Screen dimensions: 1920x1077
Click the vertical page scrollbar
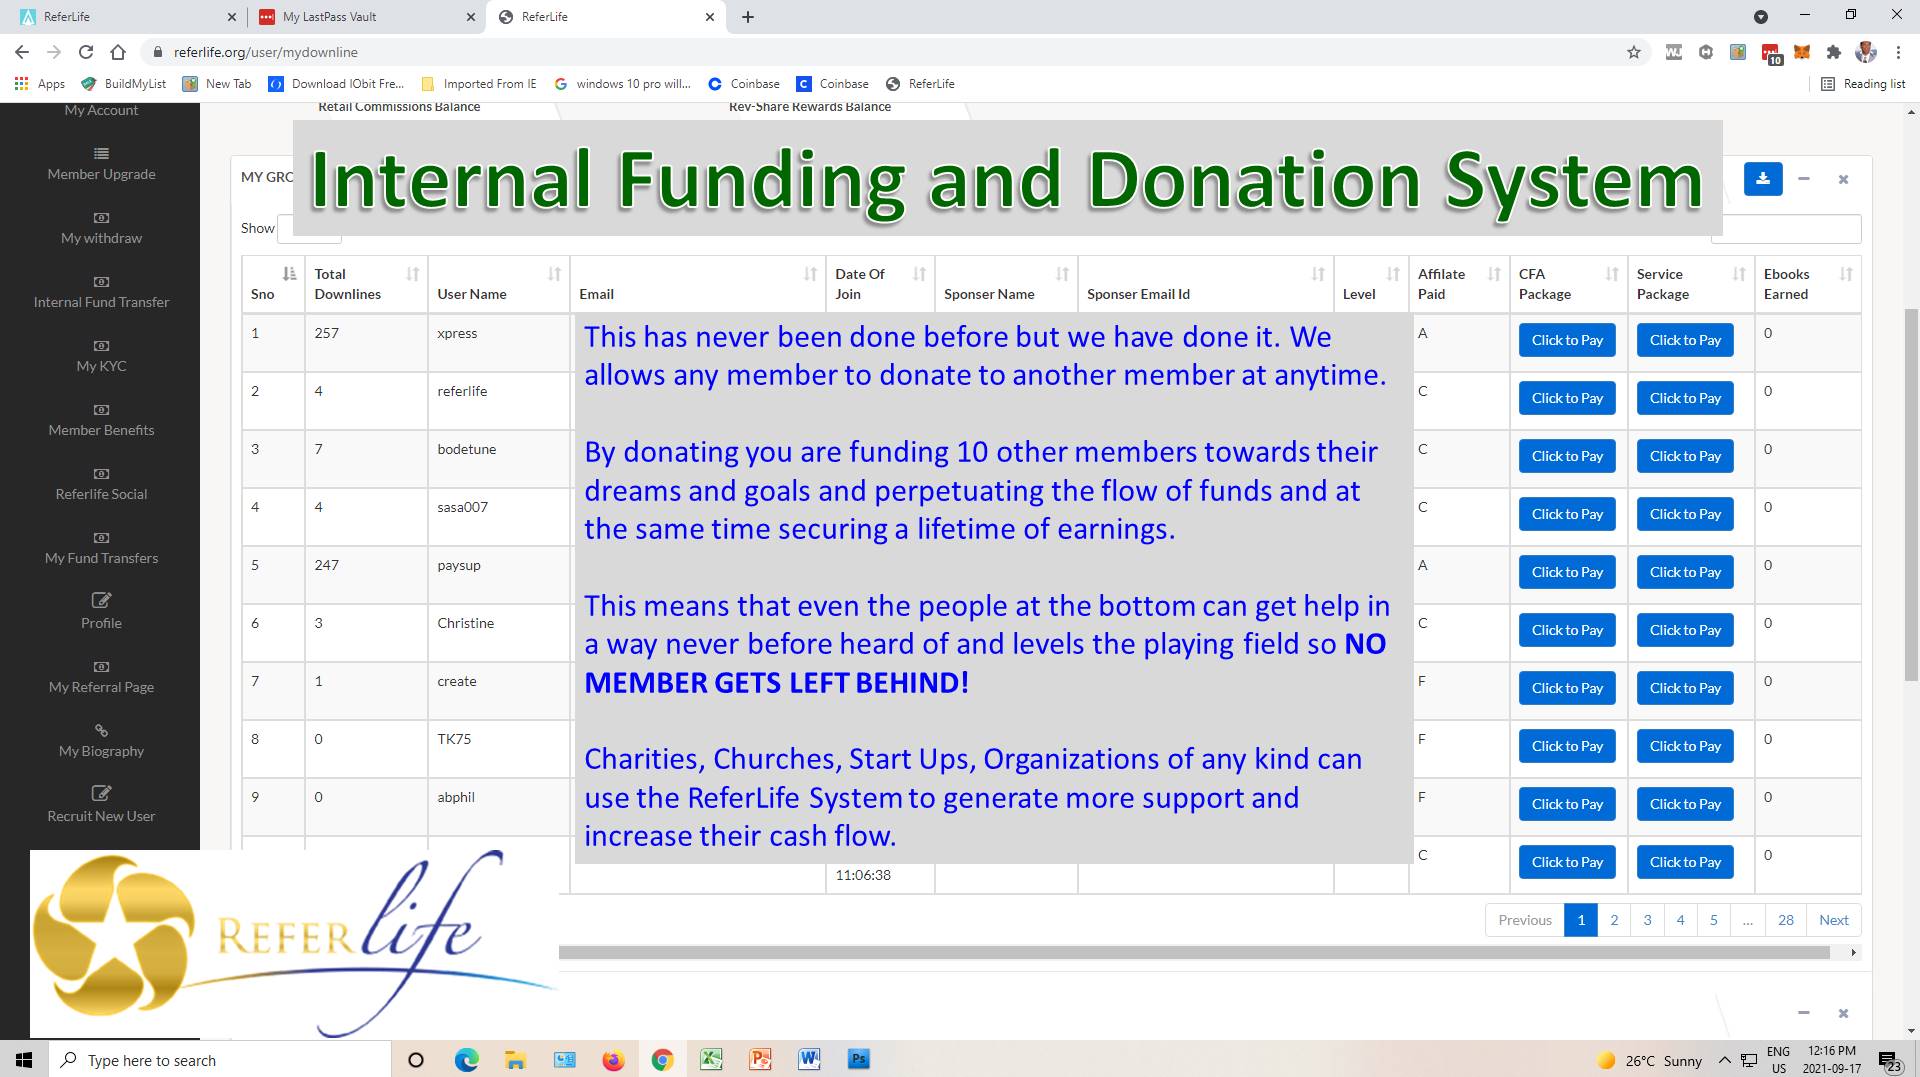point(1911,495)
